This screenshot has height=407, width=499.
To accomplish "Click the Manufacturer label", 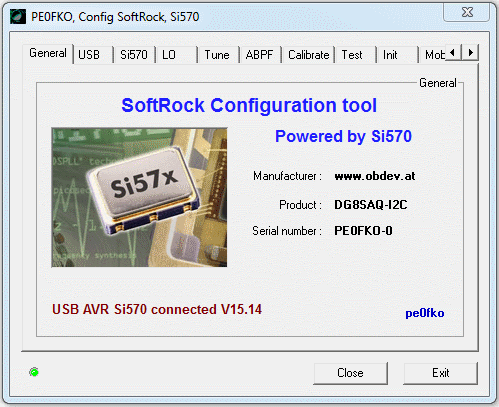I will 287,176.
